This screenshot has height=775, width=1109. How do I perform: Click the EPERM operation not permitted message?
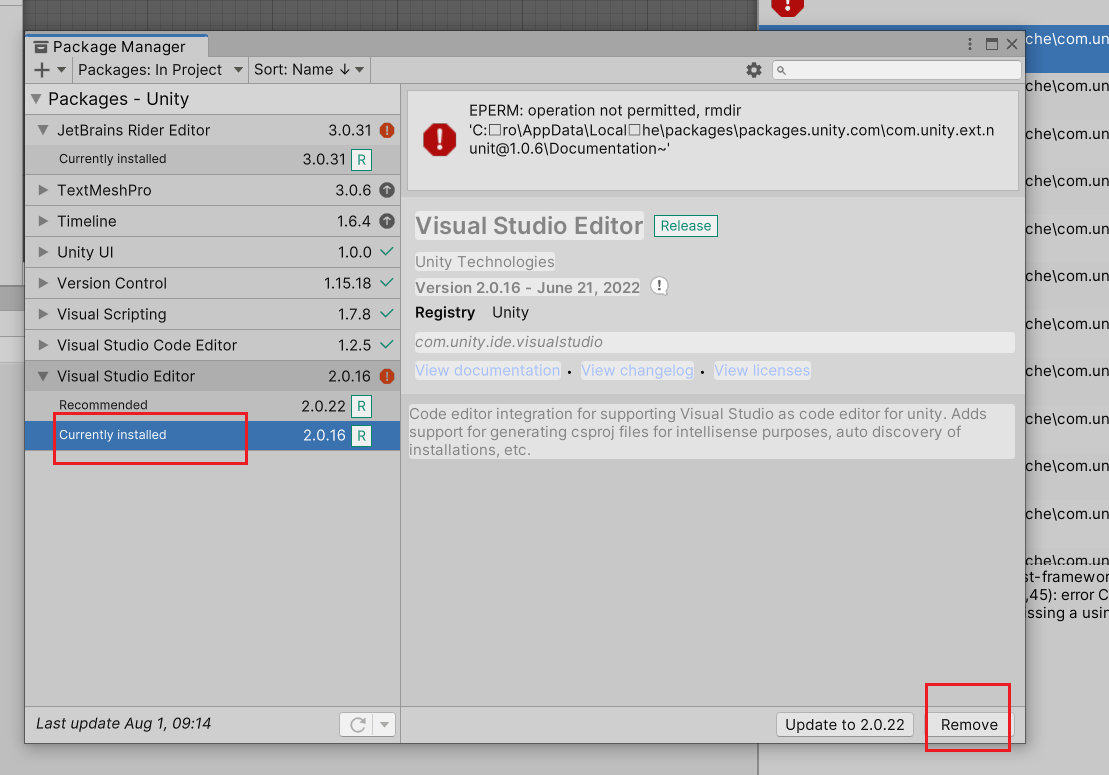click(731, 129)
